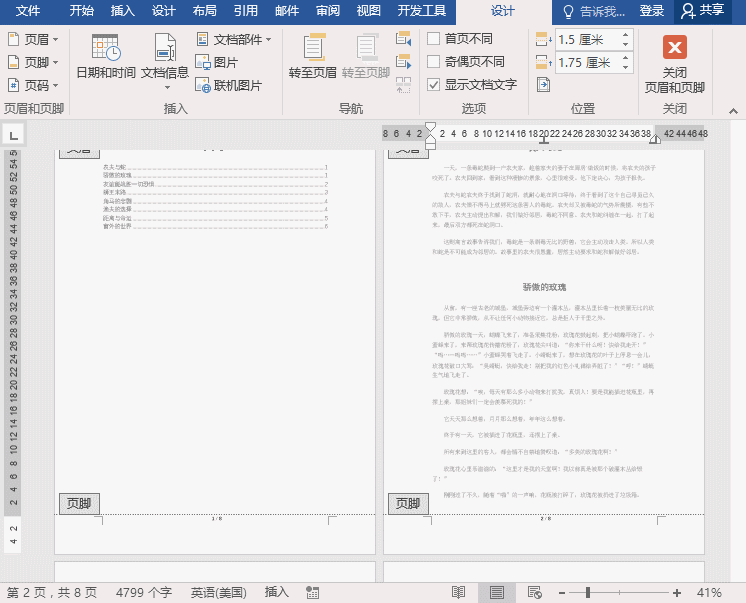746x603 pixels.
Task: Switch to print layout view icon
Action: [497, 593]
